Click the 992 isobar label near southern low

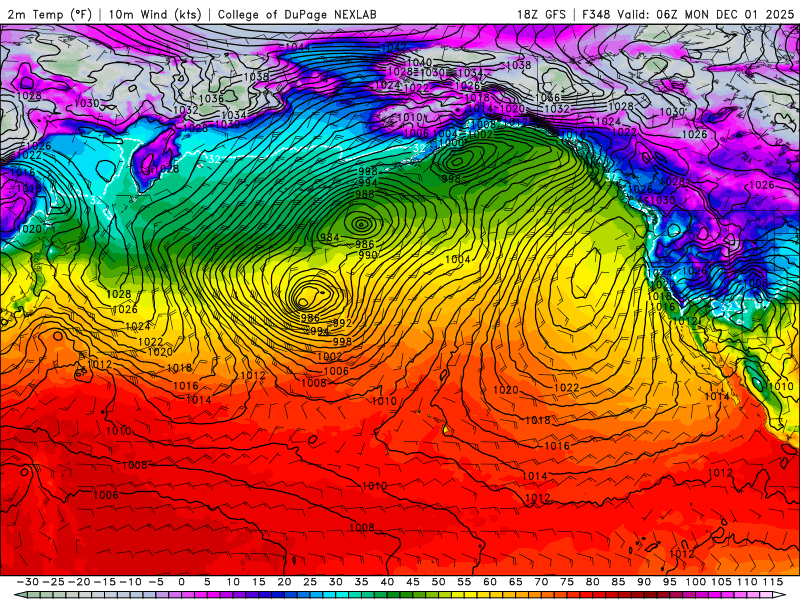342,322
